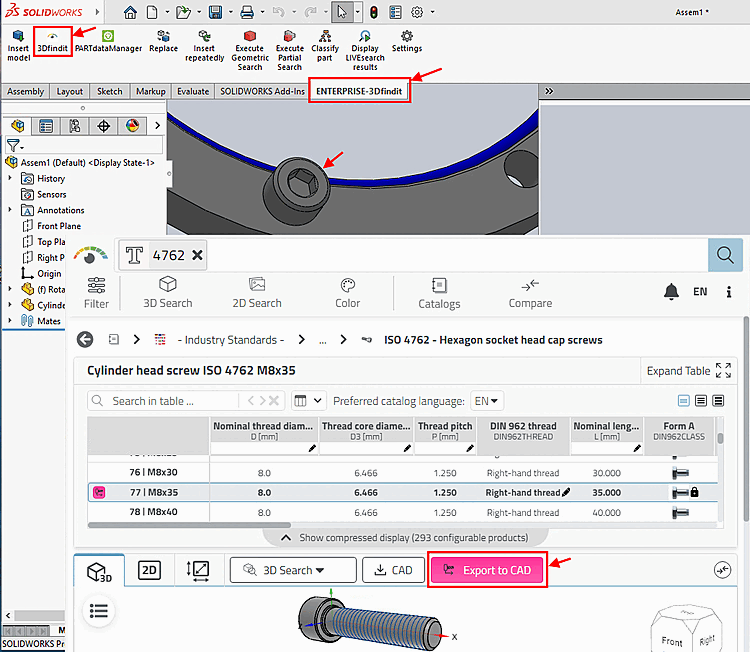The image size is (750, 652).
Task: Click the 3Dfindit toolbar icon
Action: tap(53, 42)
